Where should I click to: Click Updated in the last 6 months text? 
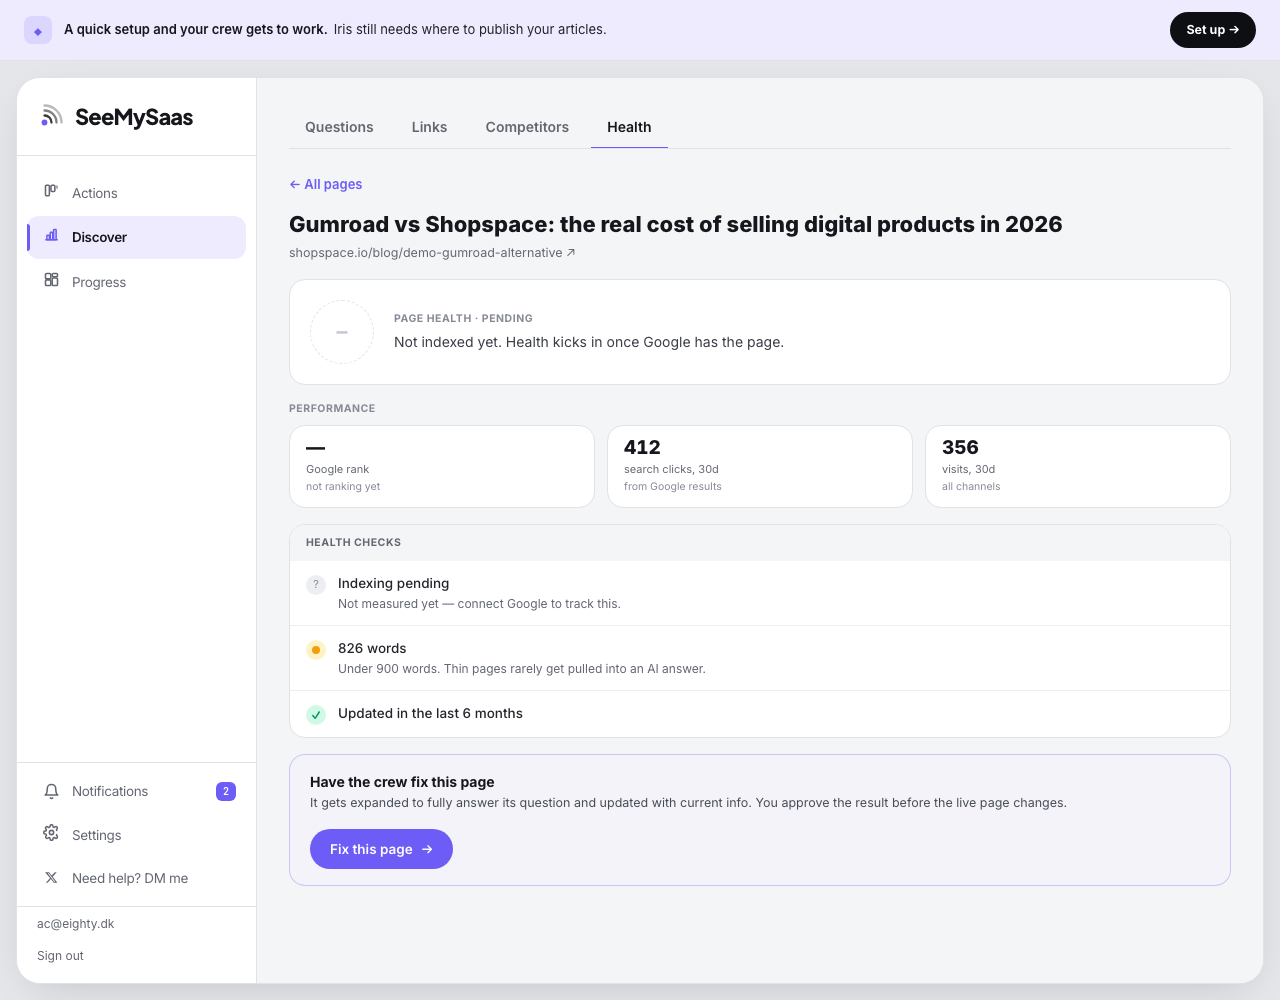point(430,713)
